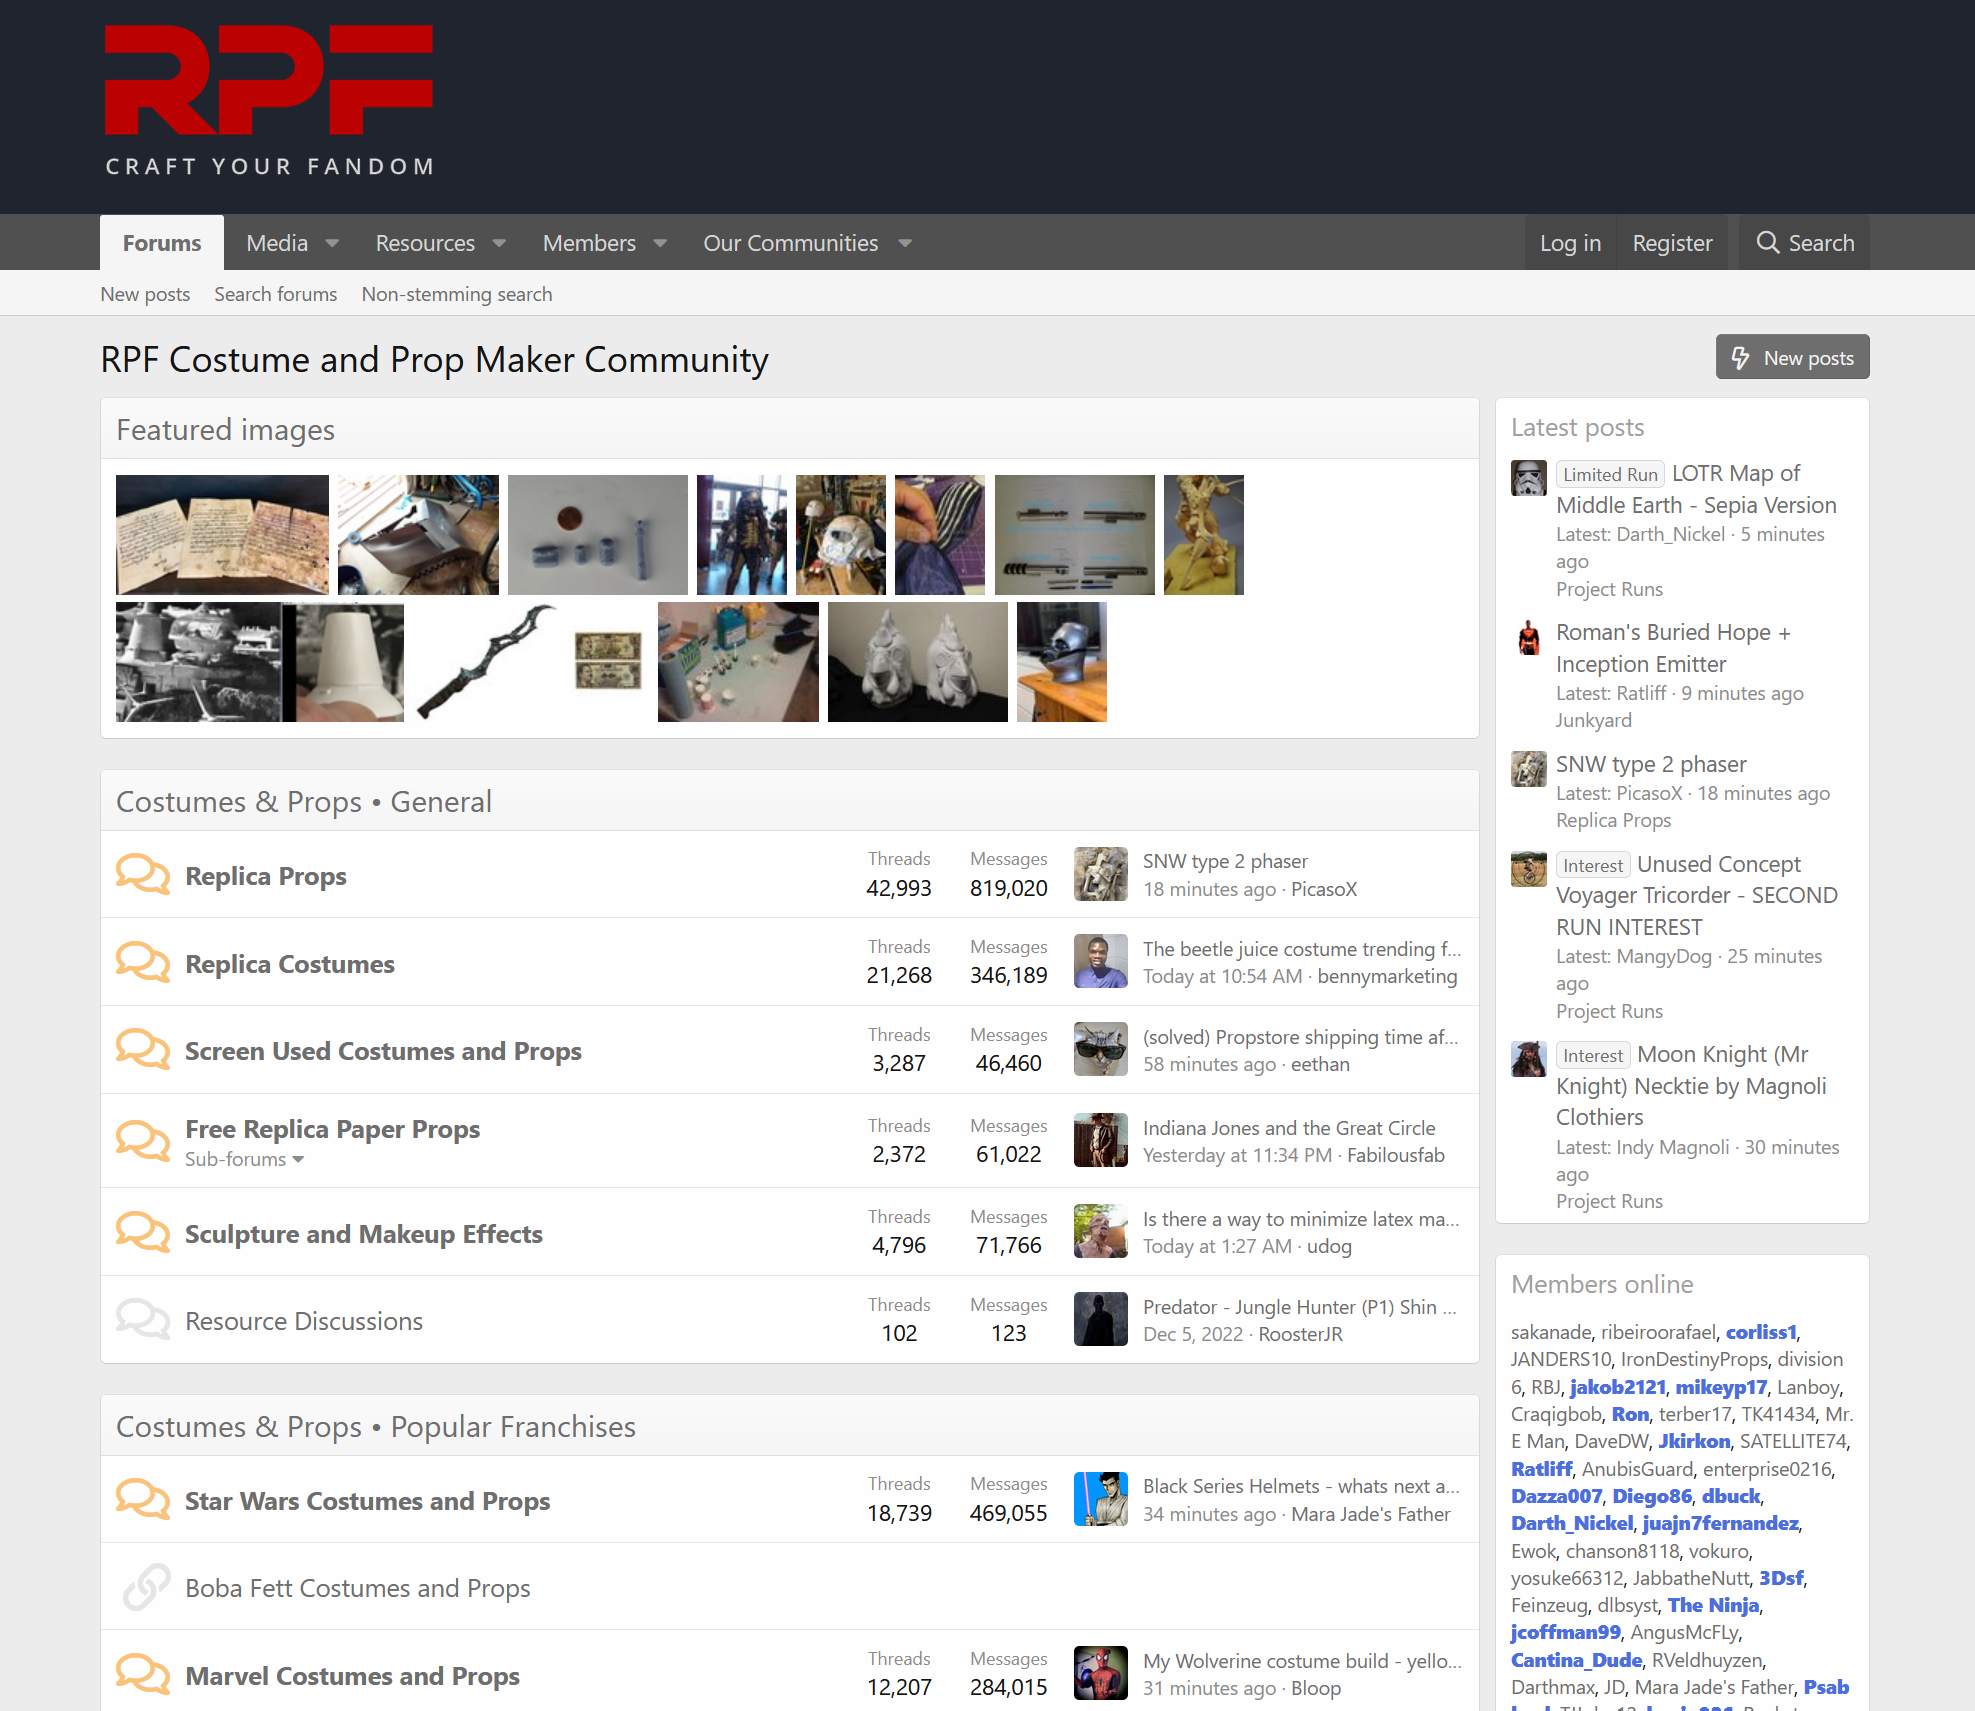Expand the Resources dropdown arrow
Screen dimensions: 1975x1711
499,243
